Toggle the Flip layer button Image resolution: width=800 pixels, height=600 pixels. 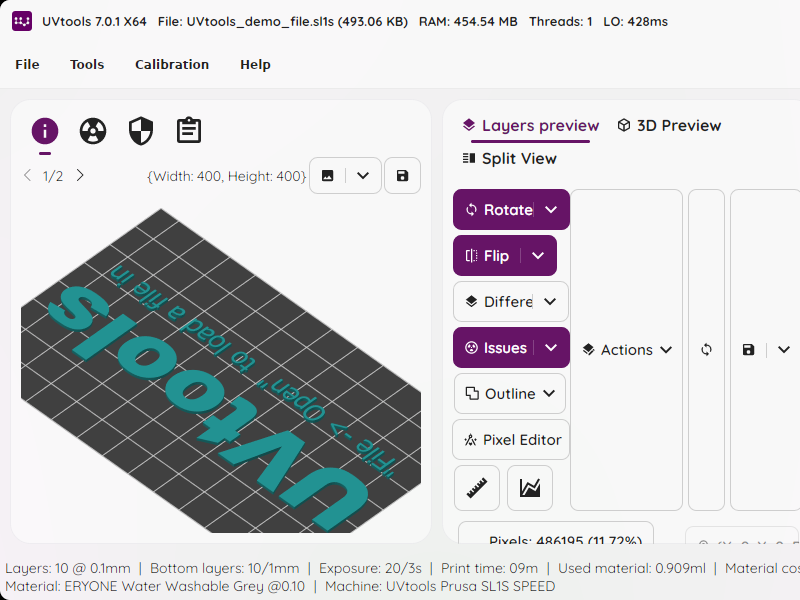(x=487, y=256)
